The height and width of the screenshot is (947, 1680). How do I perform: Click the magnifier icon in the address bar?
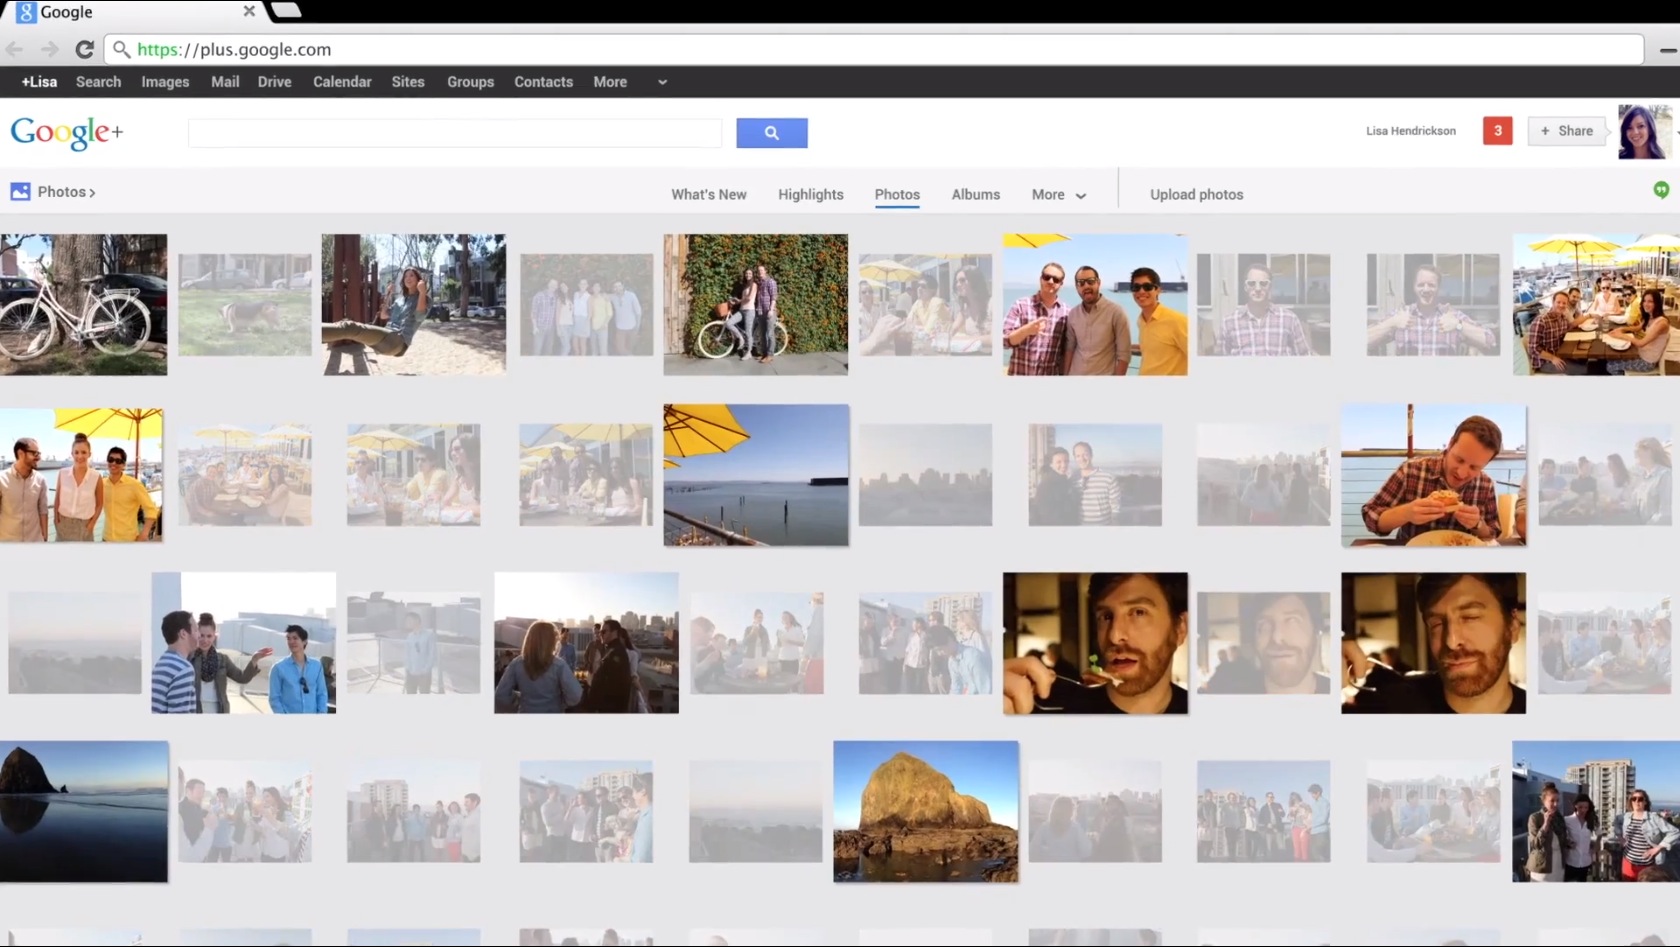click(121, 49)
